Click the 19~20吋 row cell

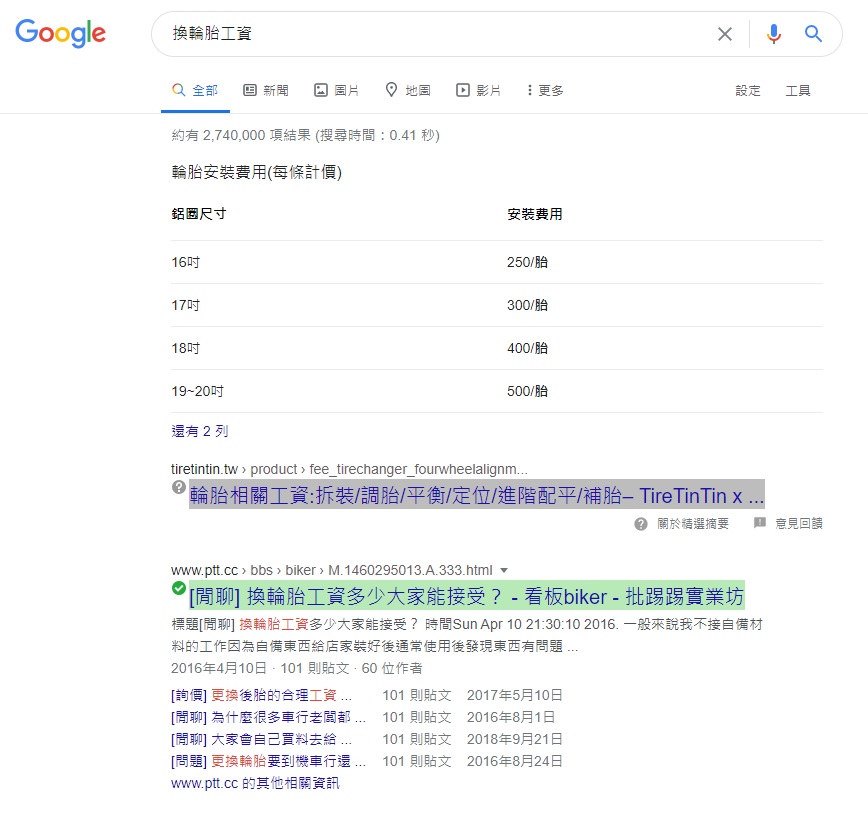(198, 391)
